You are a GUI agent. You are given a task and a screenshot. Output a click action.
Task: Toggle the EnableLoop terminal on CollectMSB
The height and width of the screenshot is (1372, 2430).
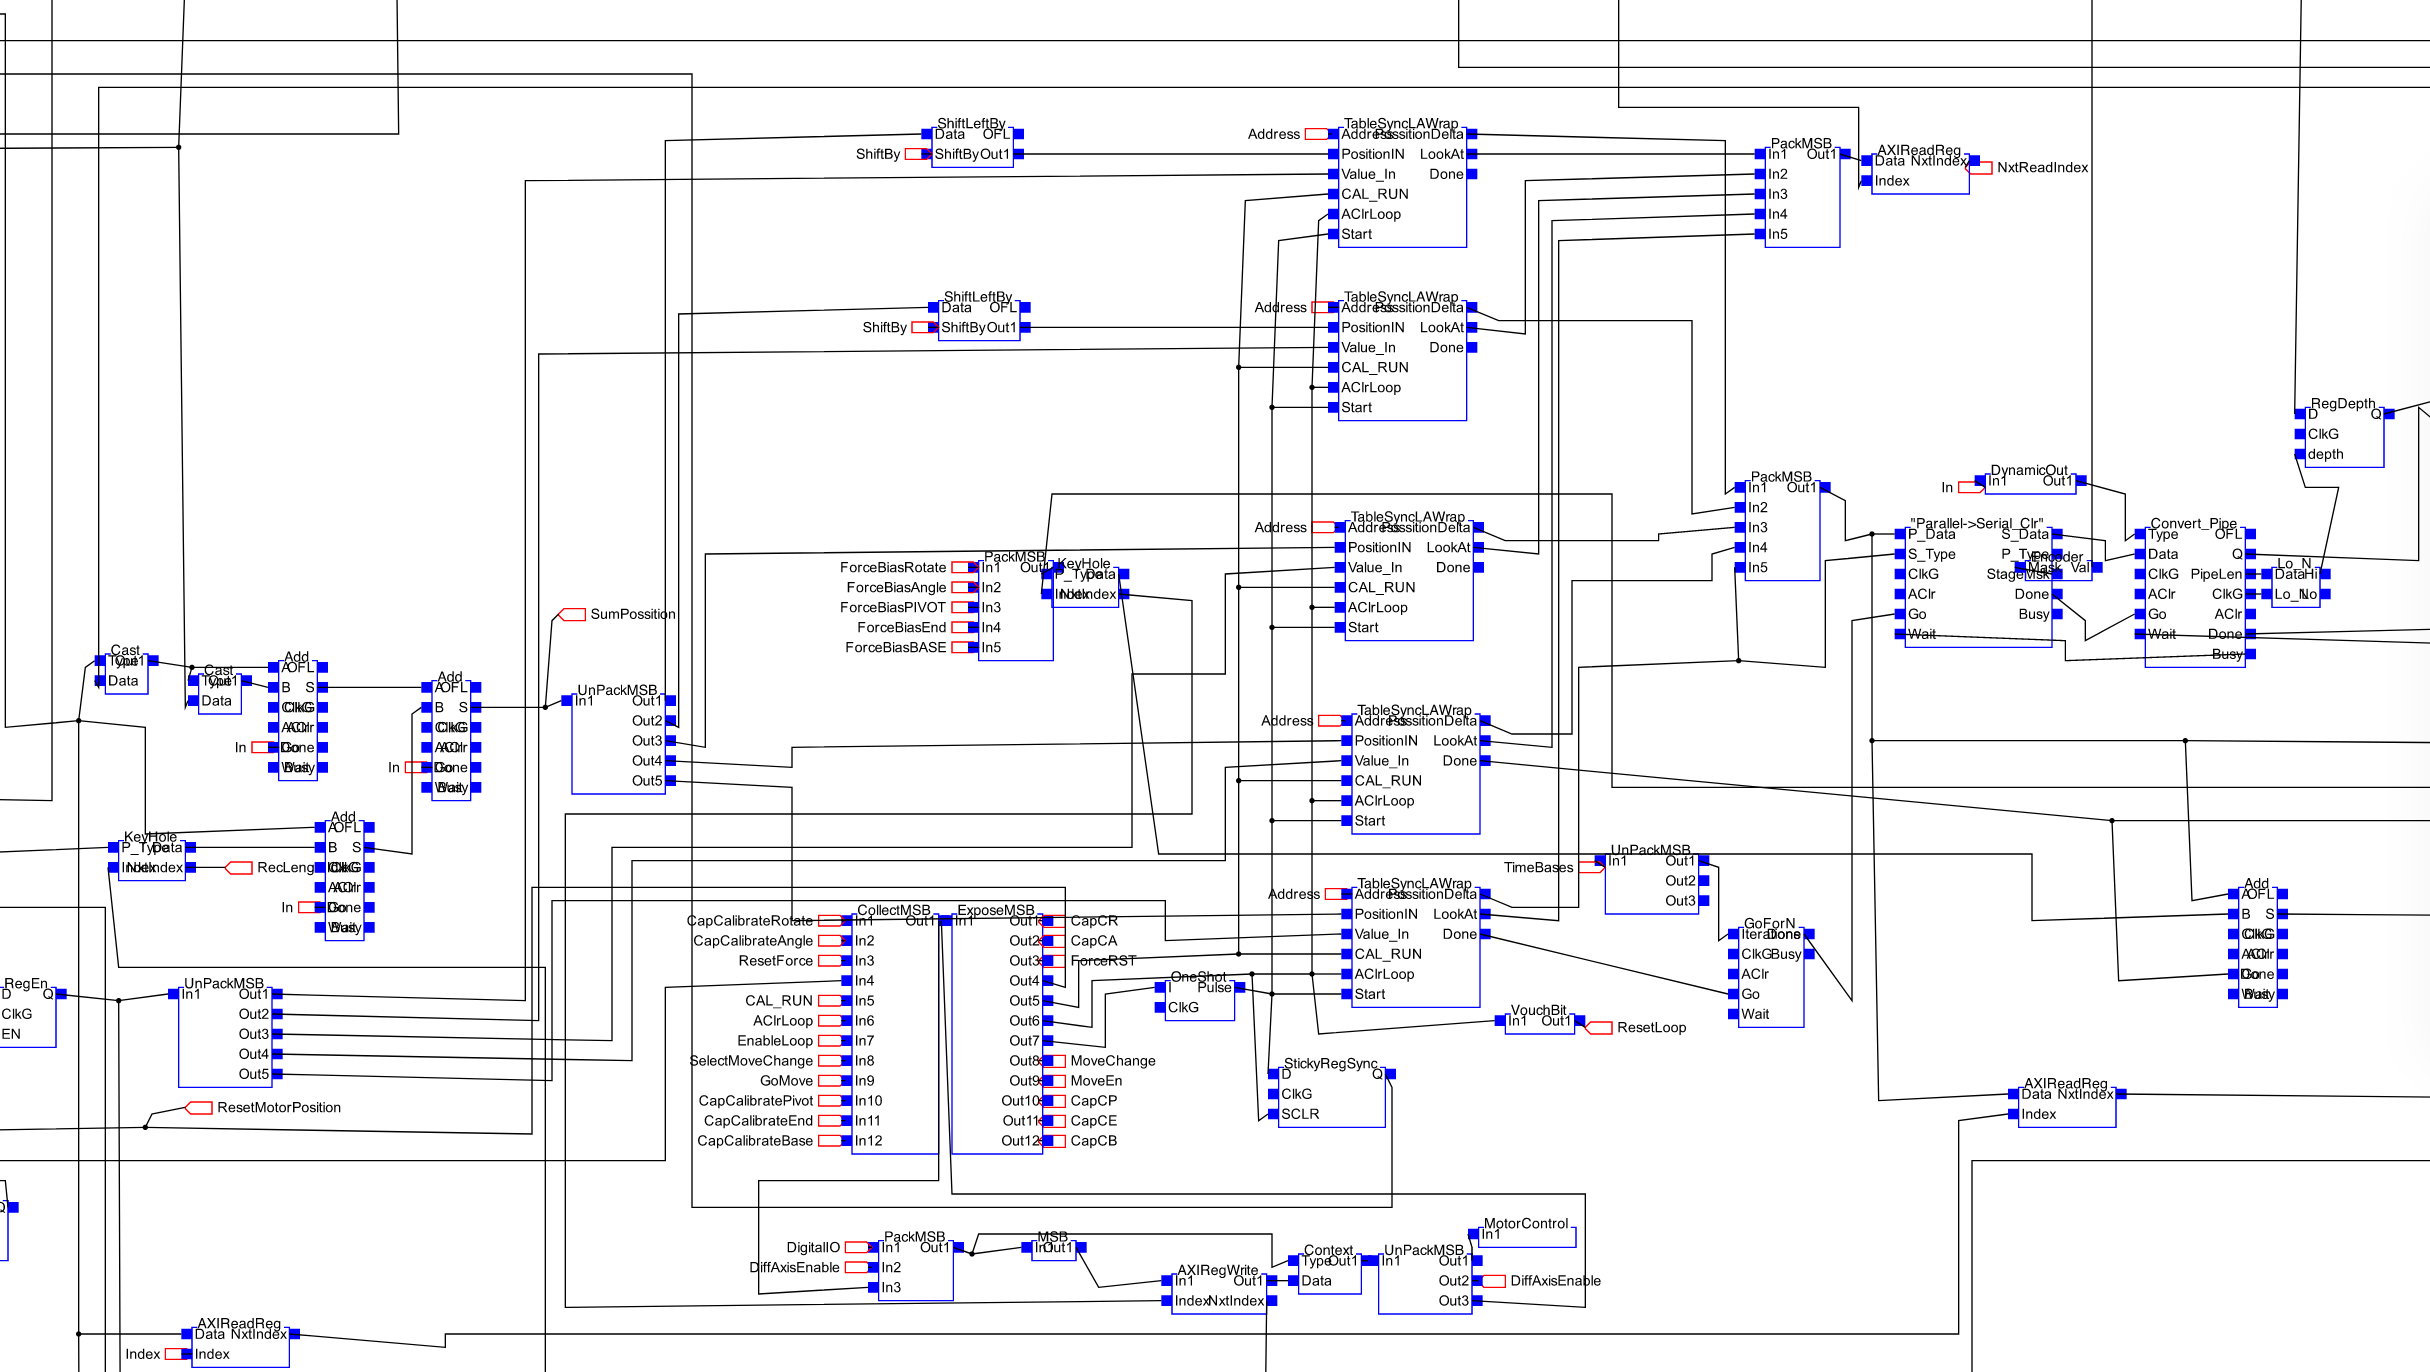pyautogui.click(x=828, y=1040)
